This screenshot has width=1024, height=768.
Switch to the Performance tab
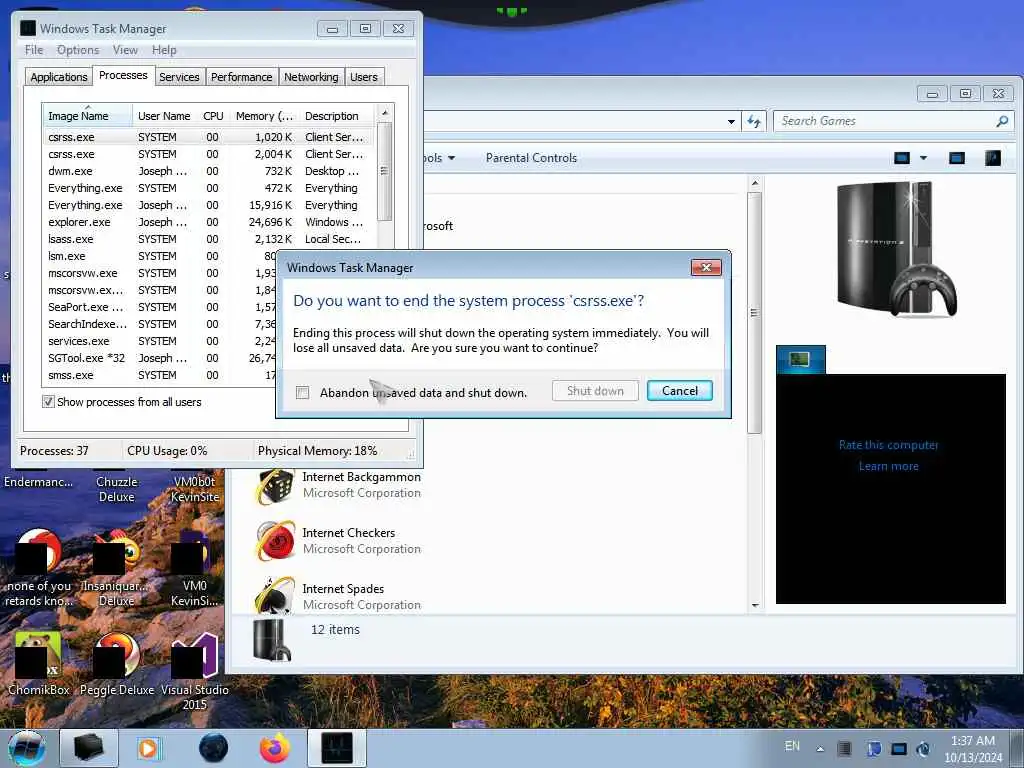[x=242, y=77]
